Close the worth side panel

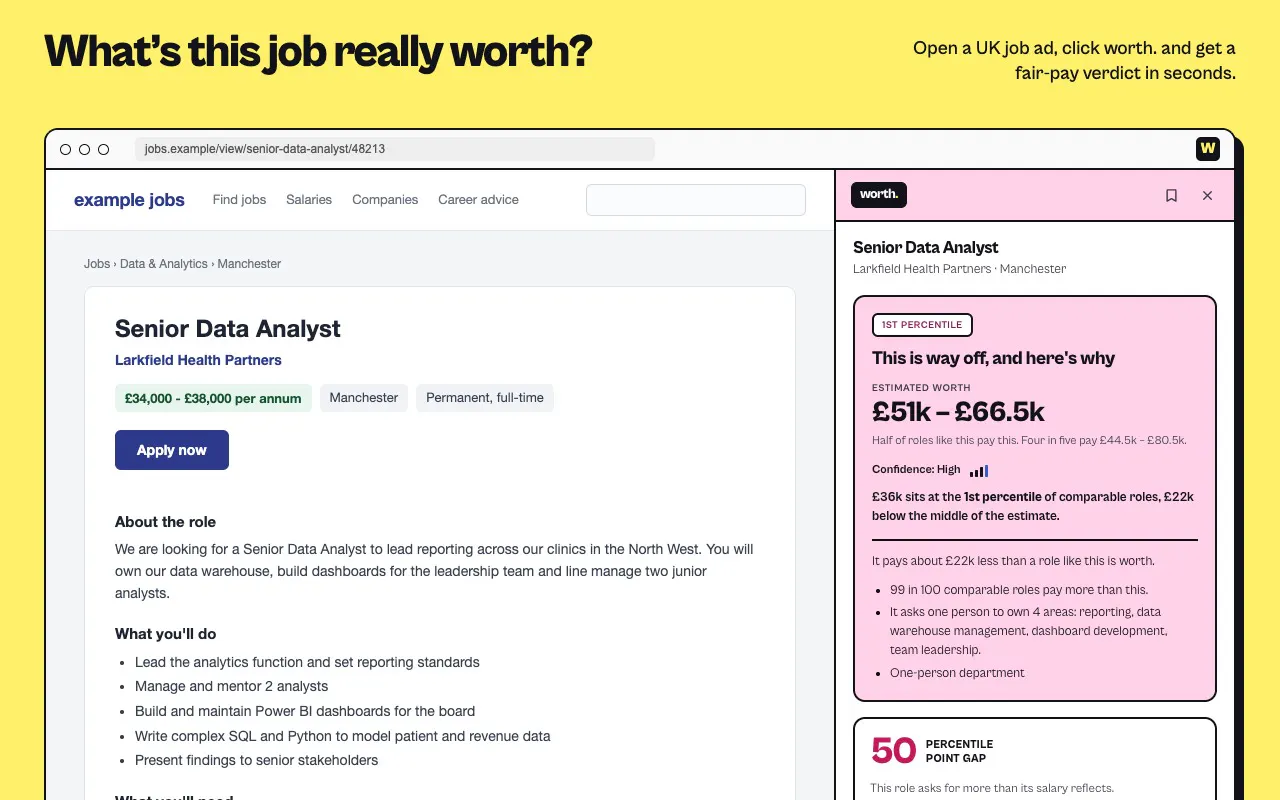coord(1207,196)
